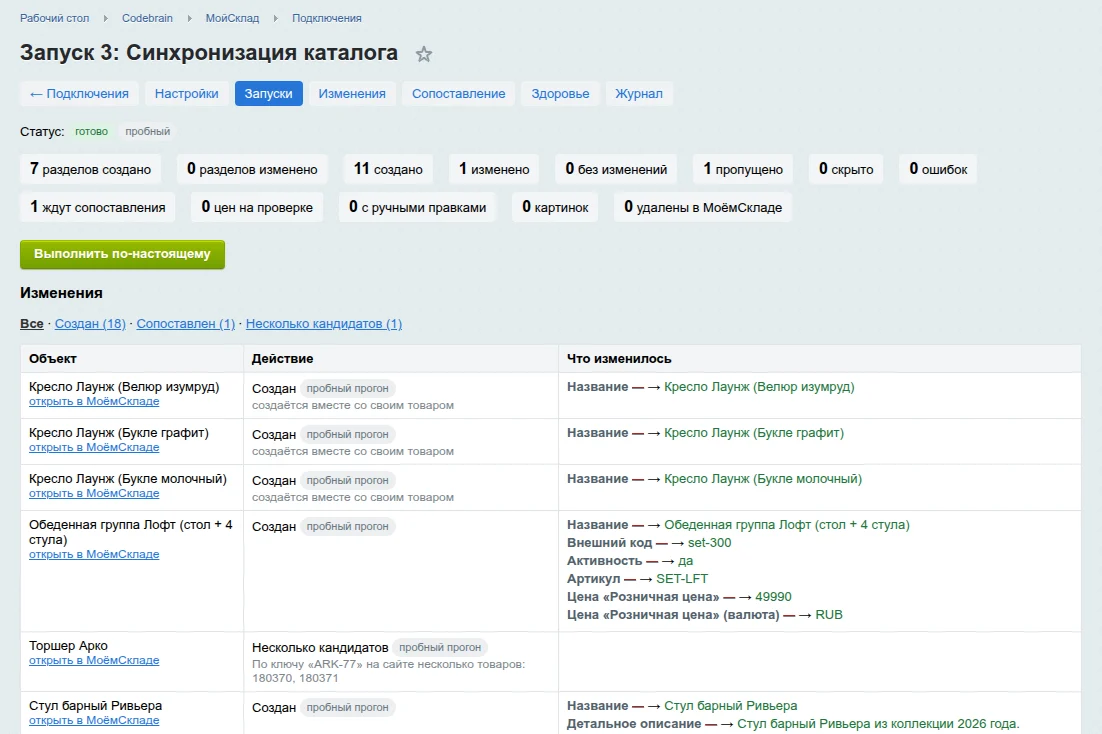Click the 0 без изменений counter
This screenshot has height=734, width=1102.
pos(616,169)
